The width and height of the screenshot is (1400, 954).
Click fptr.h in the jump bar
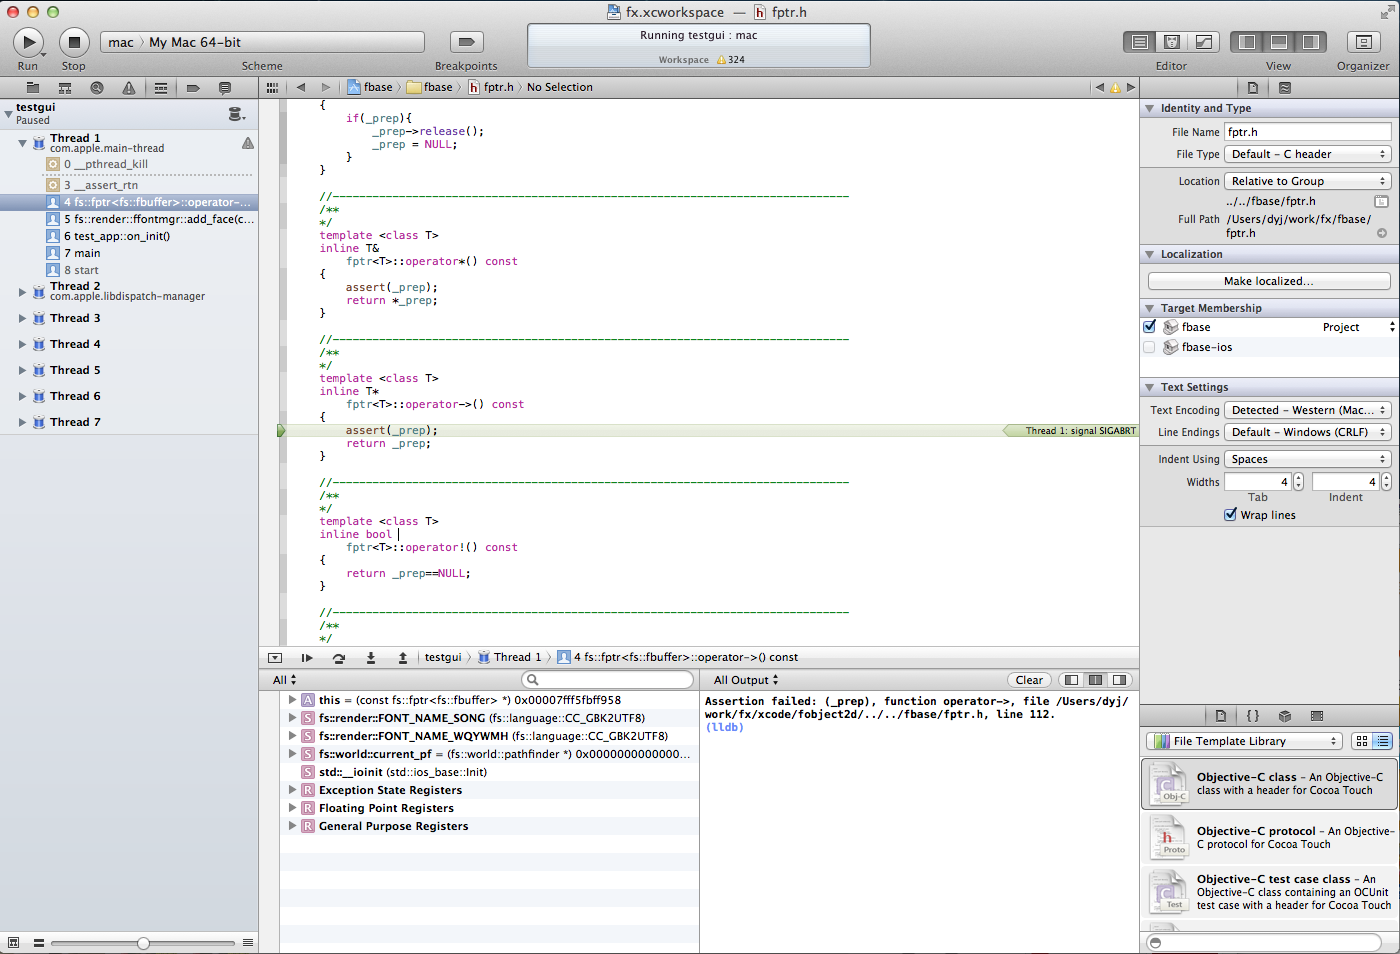click(497, 87)
